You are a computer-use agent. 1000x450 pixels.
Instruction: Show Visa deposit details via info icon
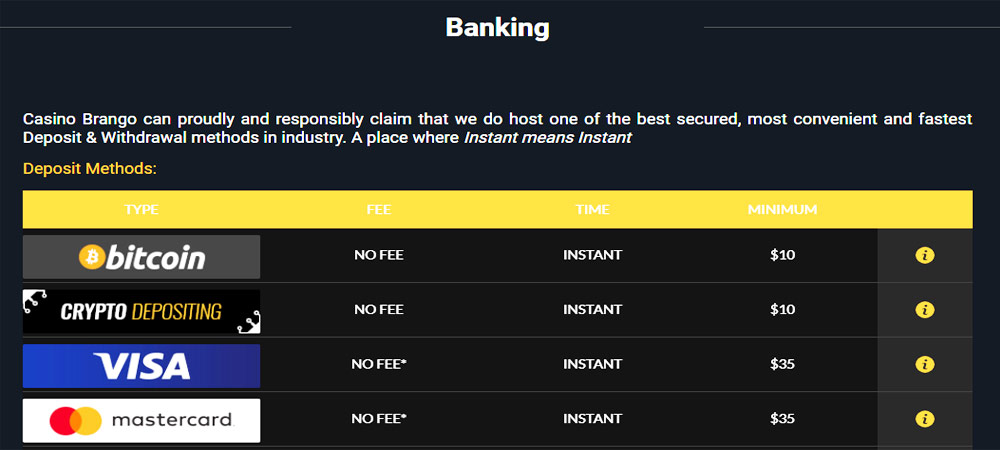tap(924, 365)
